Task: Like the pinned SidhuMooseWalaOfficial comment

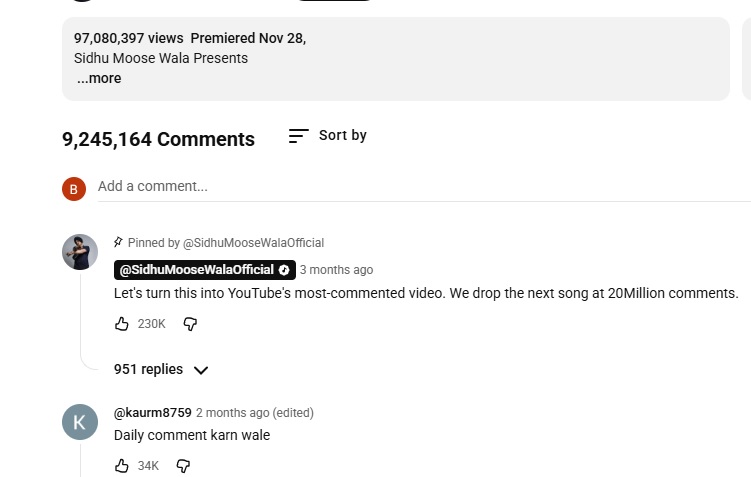Action: coord(122,324)
